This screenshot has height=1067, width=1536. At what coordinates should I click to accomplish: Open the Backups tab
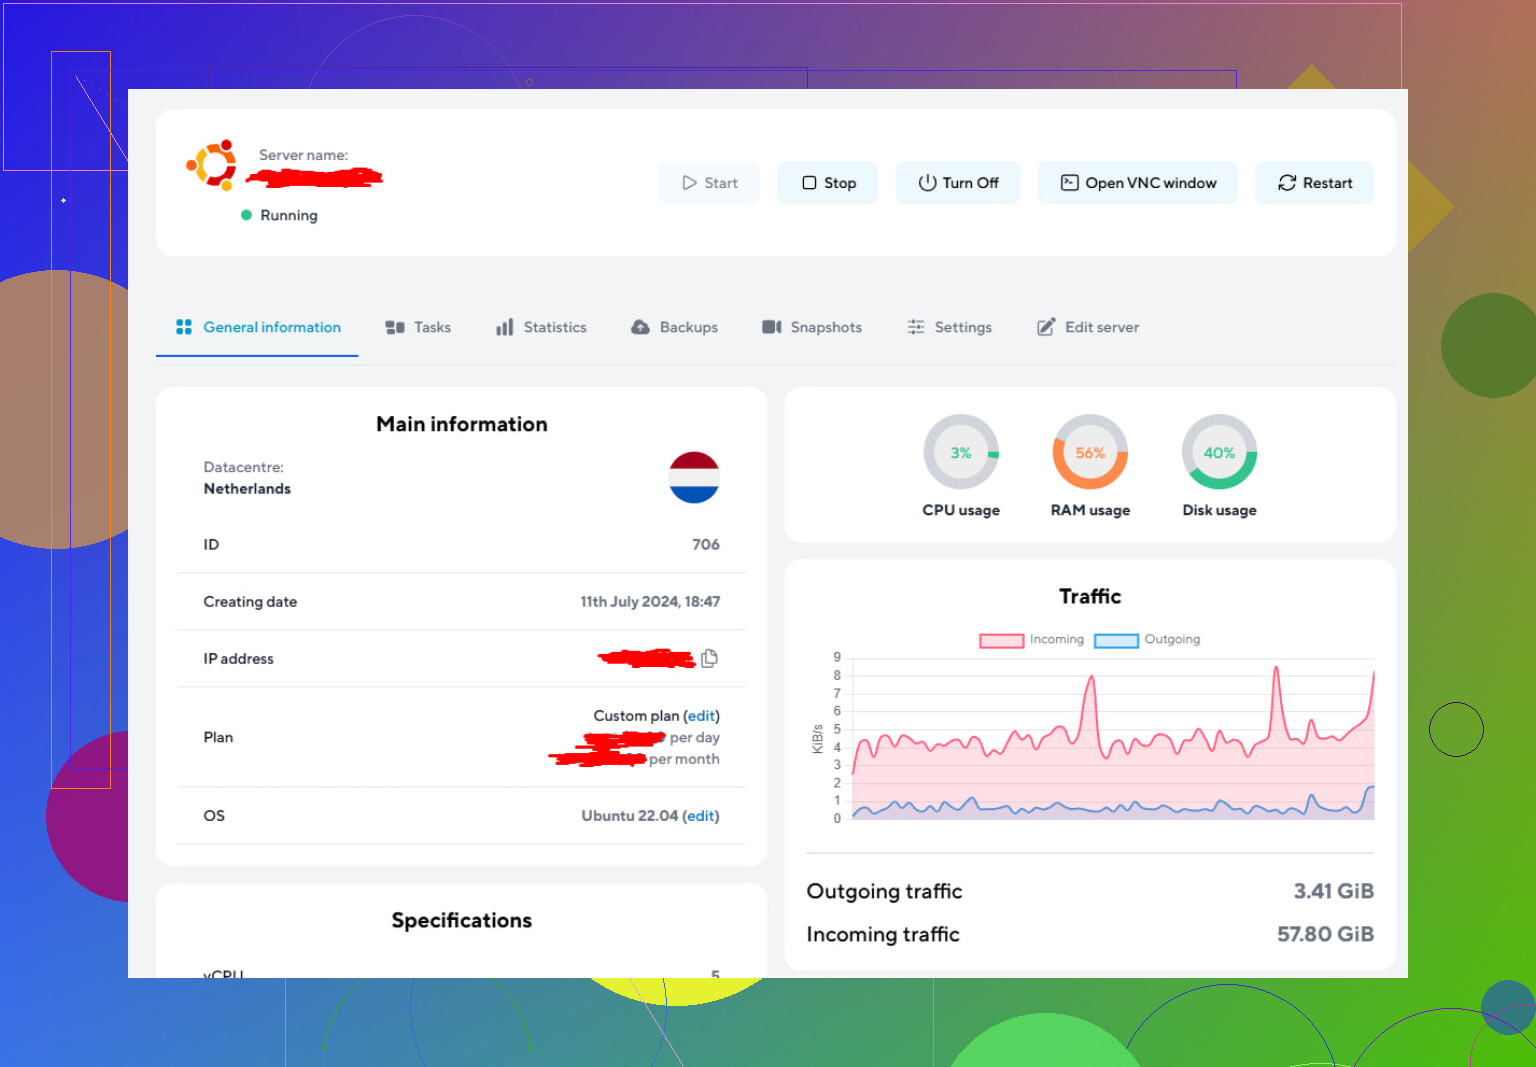pos(675,327)
